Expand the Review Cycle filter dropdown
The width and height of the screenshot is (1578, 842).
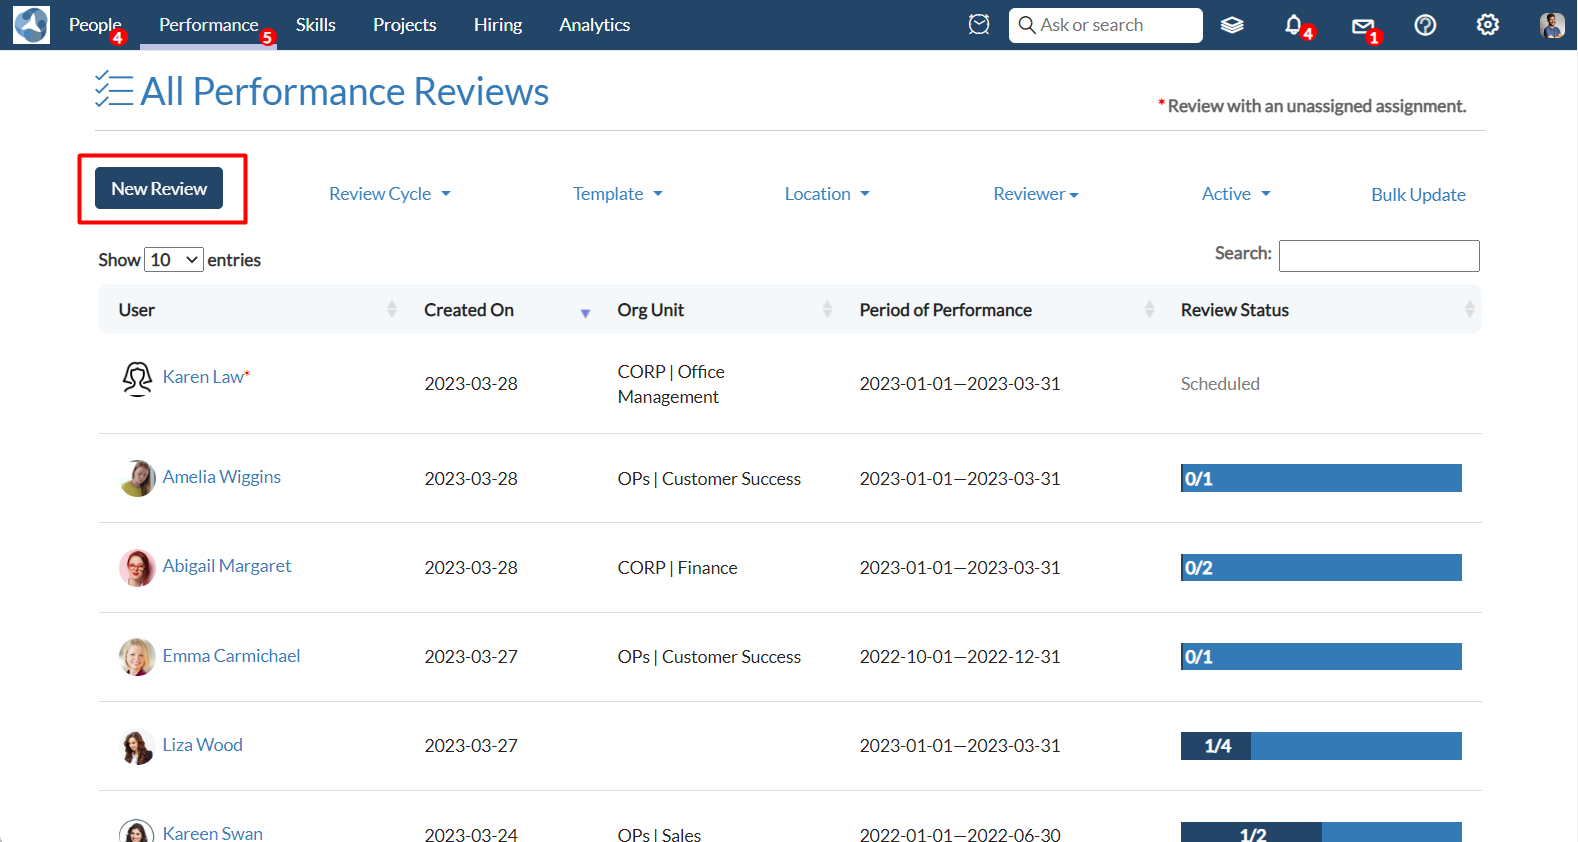pos(390,194)
